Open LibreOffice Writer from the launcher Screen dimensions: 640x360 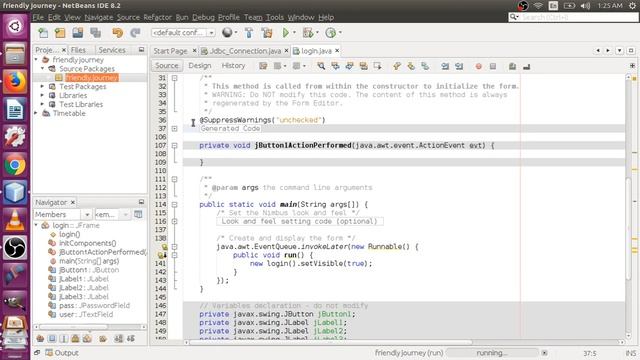(15, 109)
